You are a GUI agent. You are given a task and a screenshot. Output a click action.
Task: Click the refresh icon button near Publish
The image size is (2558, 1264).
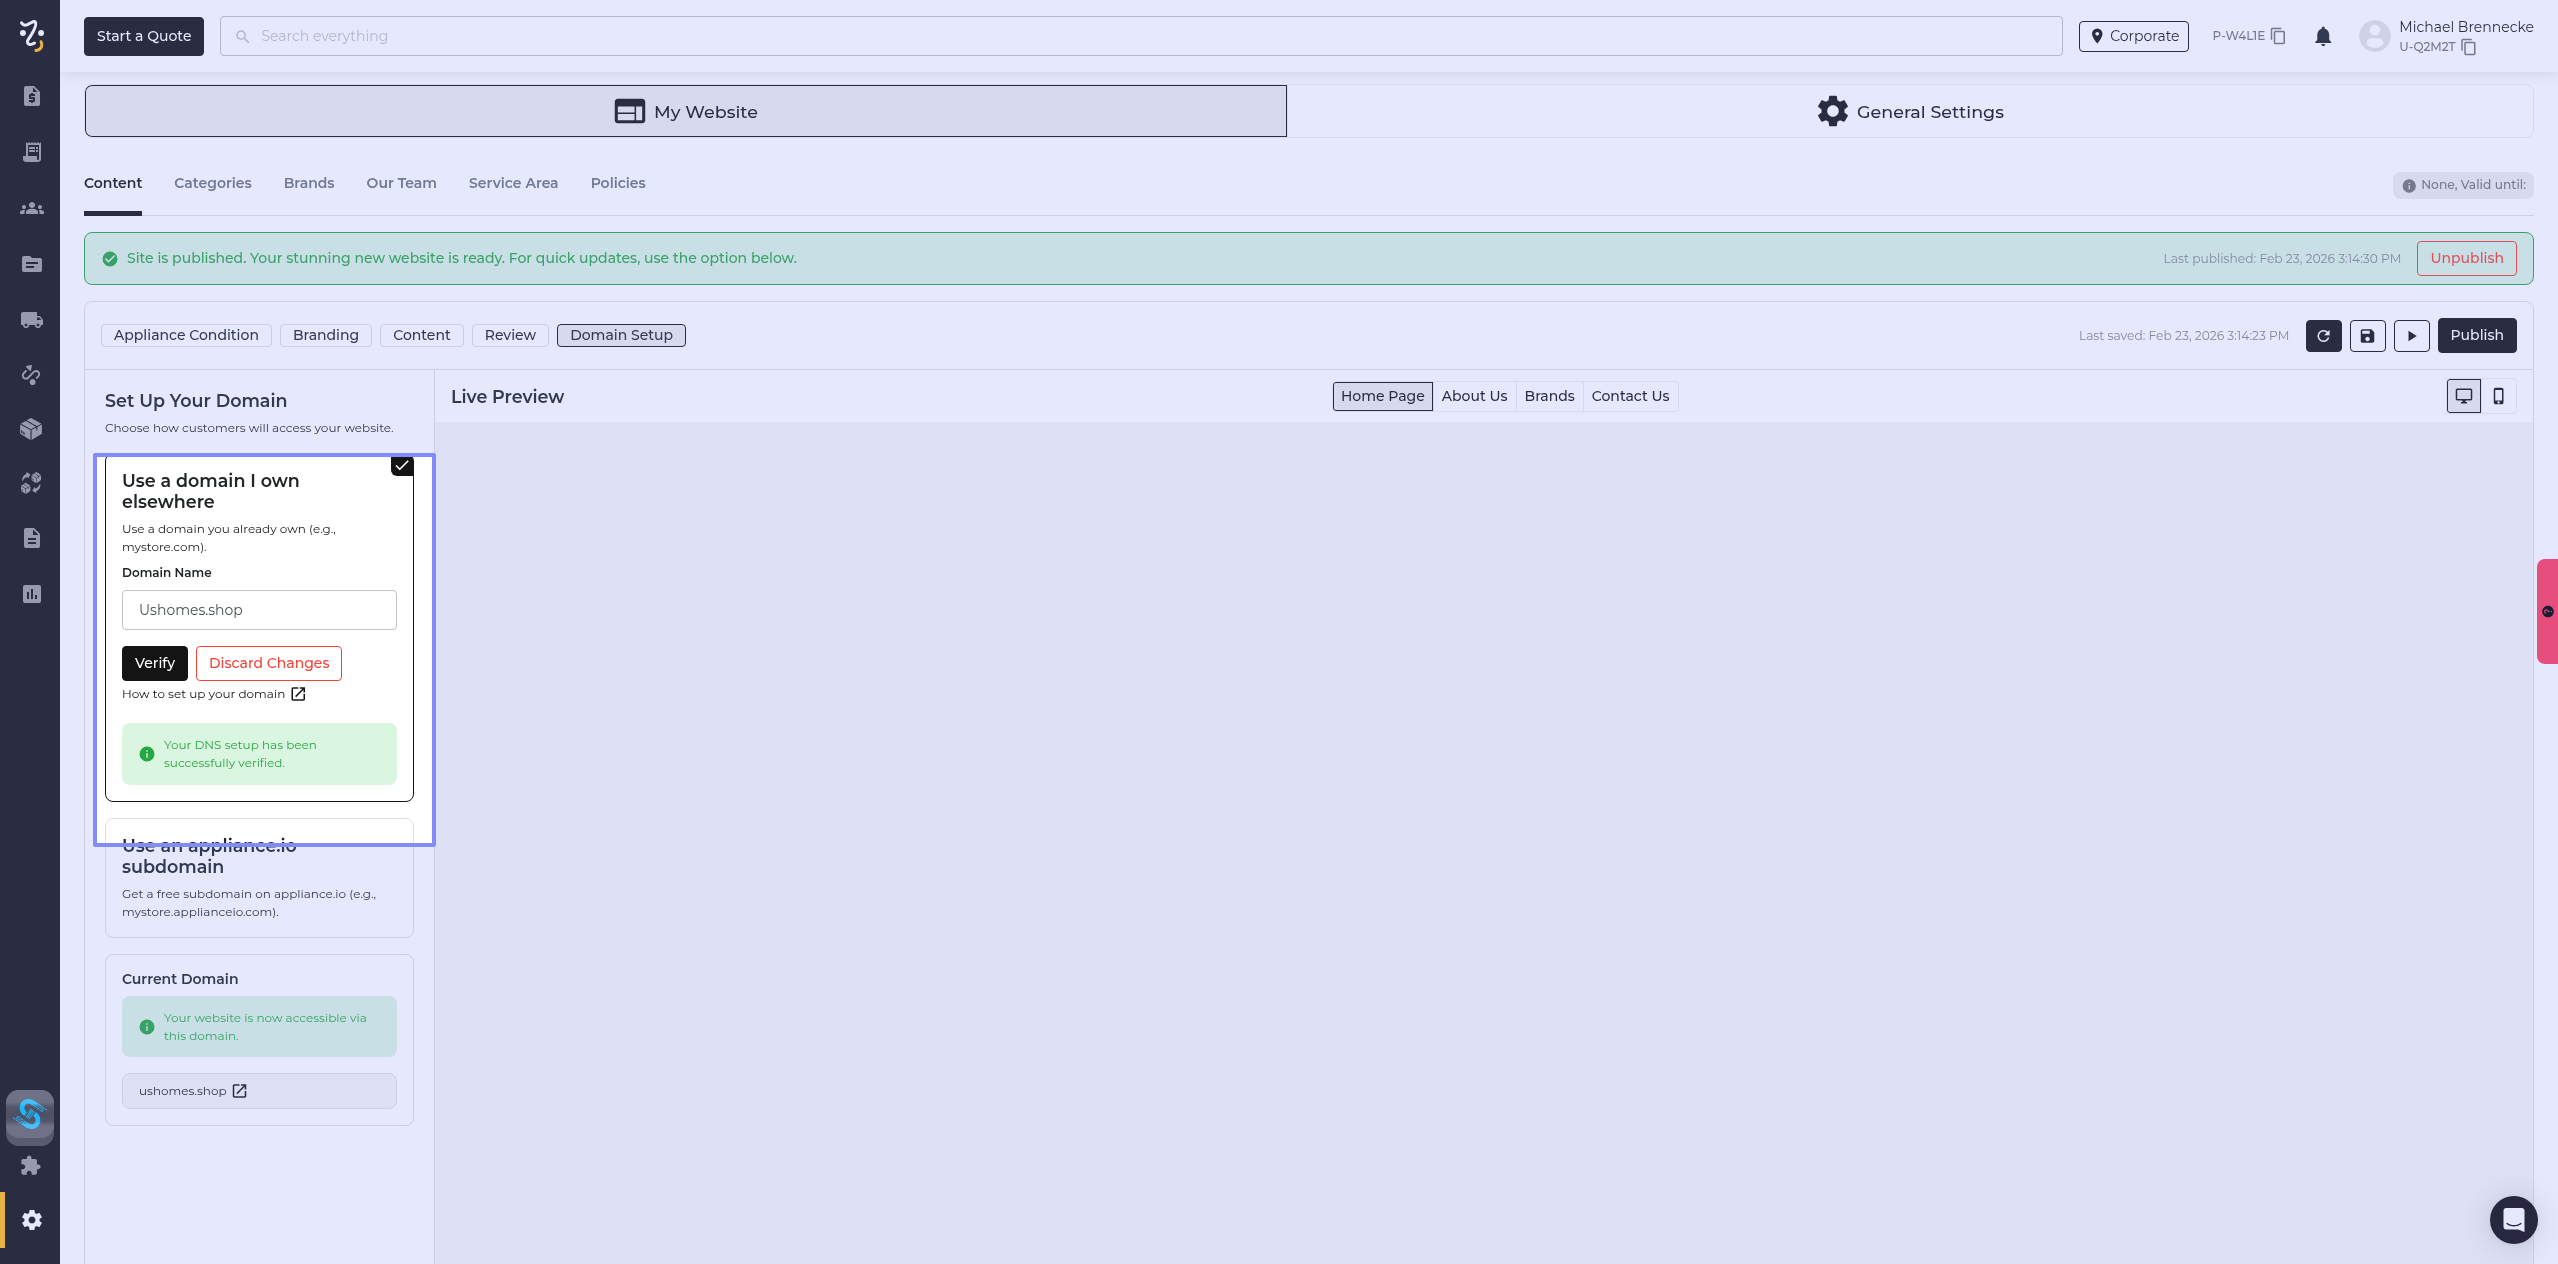pyautogui.click(x=2323, y=336)
